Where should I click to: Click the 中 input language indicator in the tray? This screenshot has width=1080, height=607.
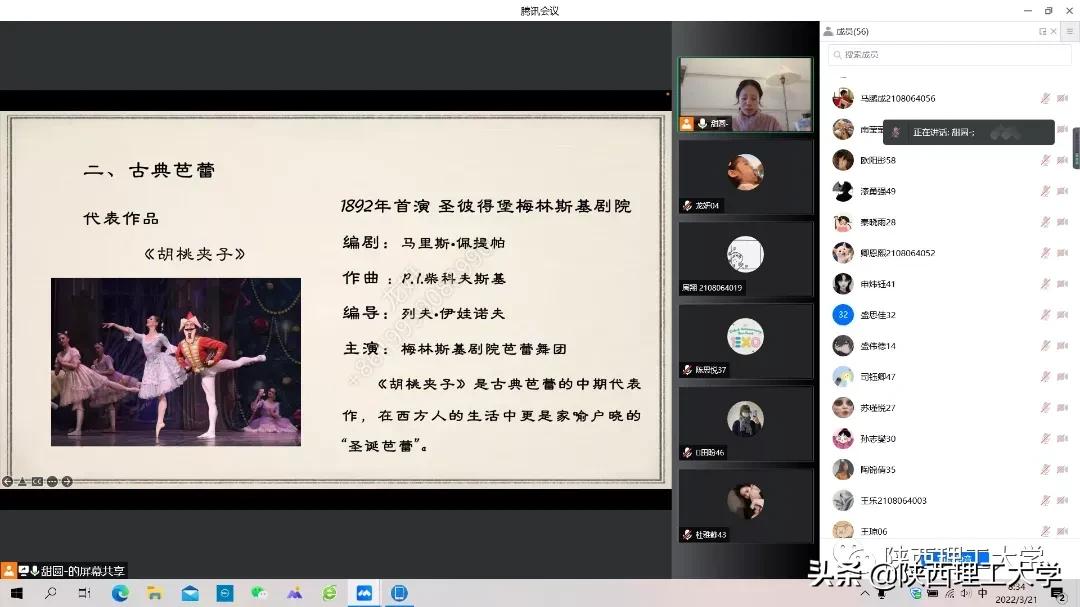(x=982, y=593)
